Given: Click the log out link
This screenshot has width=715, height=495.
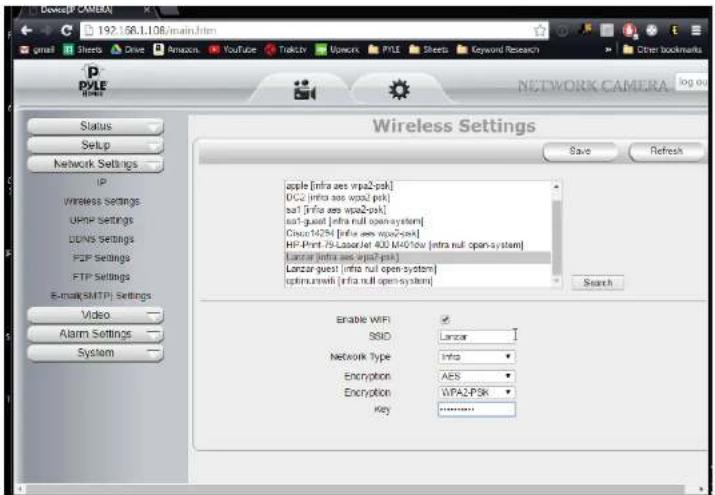Looking at the screenshot, I should click(x=692, y=82).
